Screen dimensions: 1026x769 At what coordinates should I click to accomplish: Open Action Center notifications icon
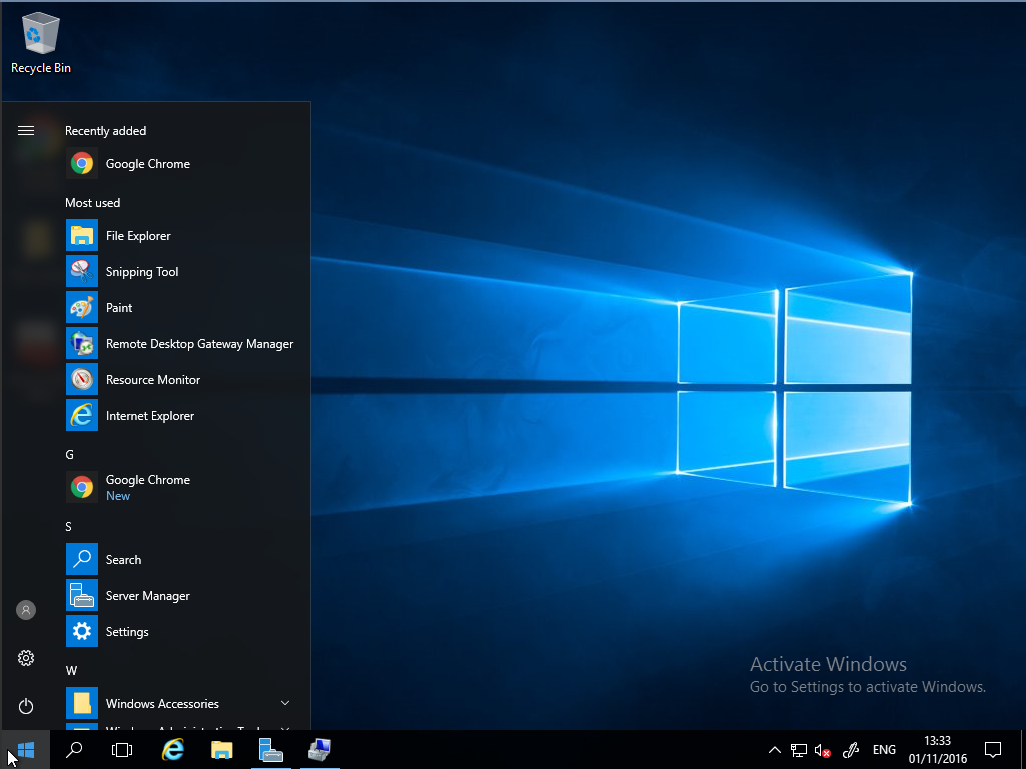point(993,750)
